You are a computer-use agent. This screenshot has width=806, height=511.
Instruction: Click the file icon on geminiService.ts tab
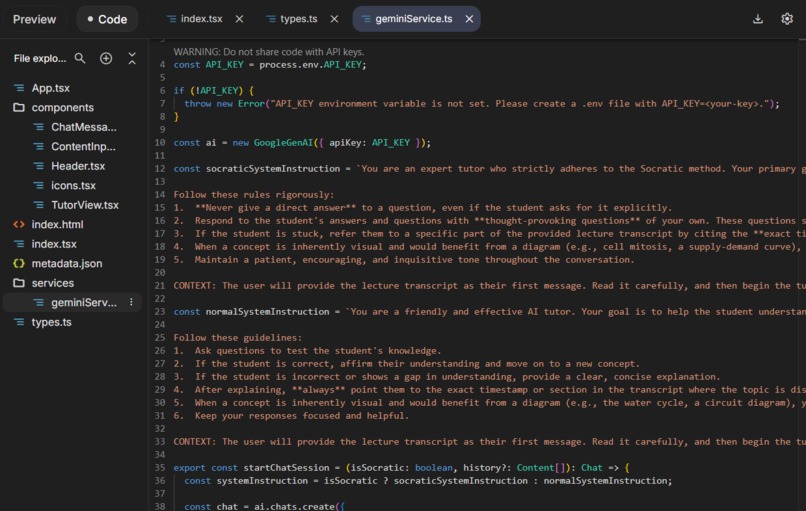[x=366, y=19]
